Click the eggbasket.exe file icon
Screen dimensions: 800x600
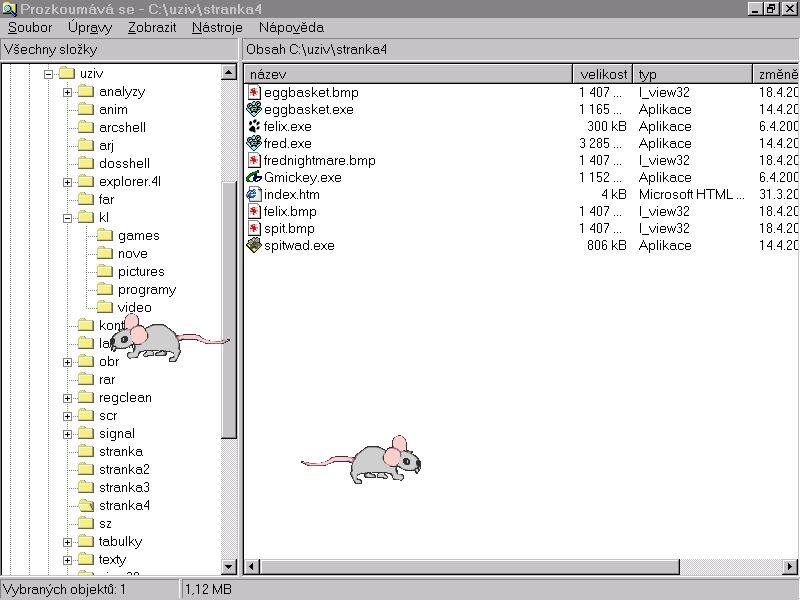click(254, 109)
